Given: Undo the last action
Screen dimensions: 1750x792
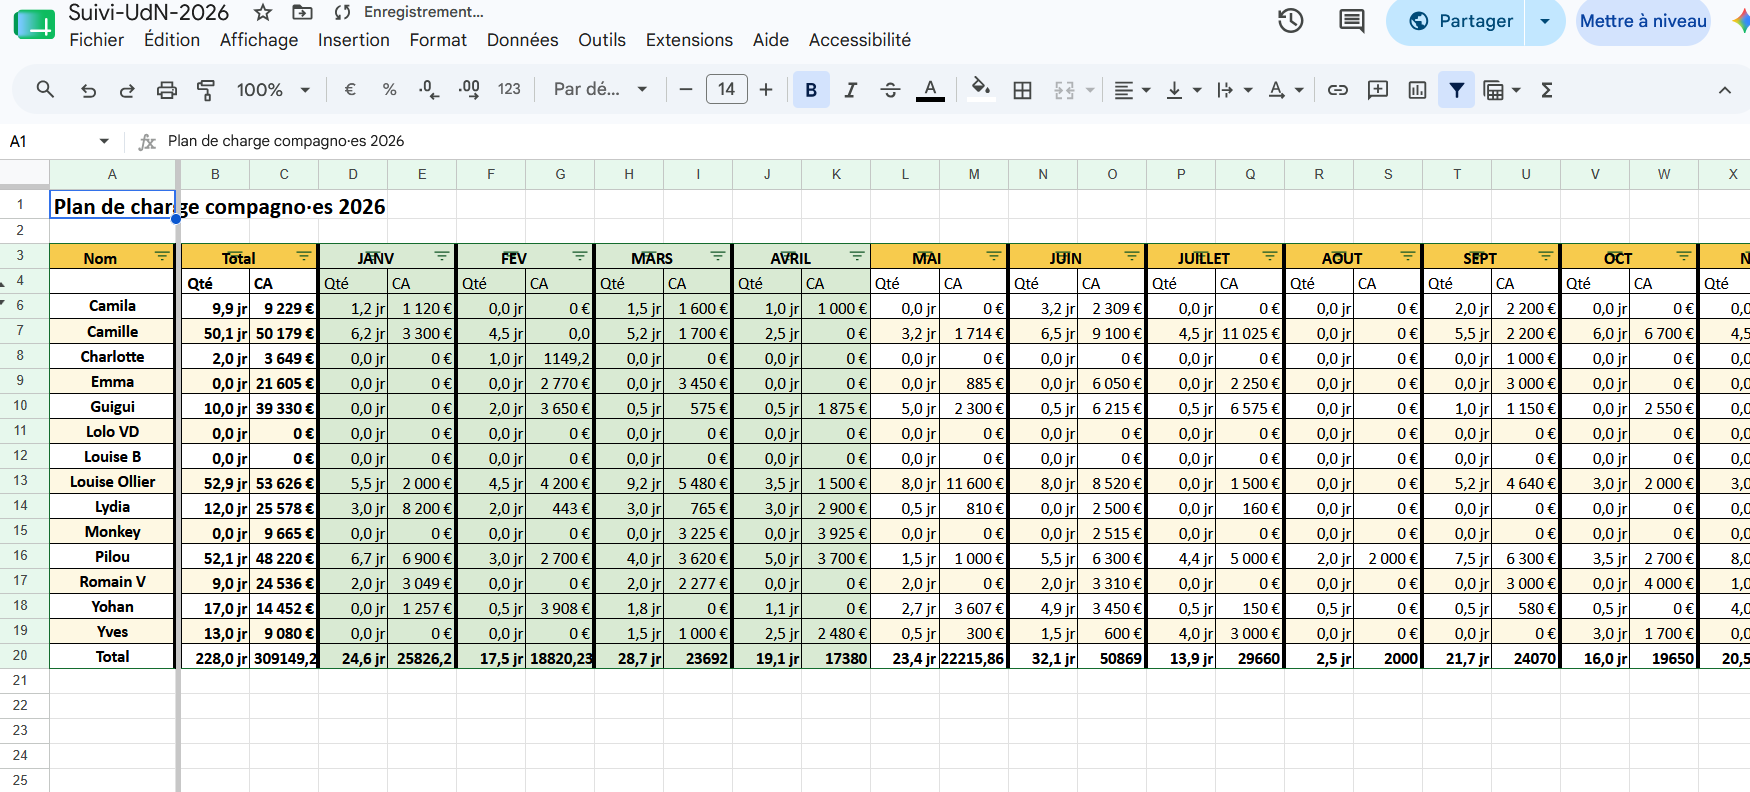Looking at the screenshot, I should point(88,90).
